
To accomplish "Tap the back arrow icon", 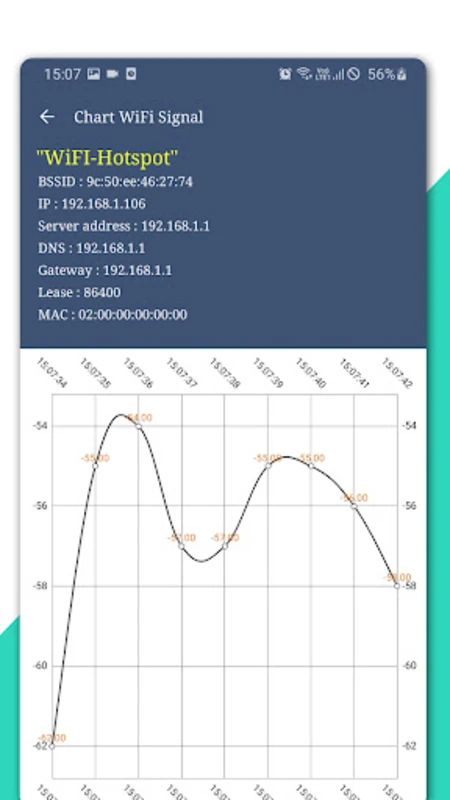I will (47, 117).
